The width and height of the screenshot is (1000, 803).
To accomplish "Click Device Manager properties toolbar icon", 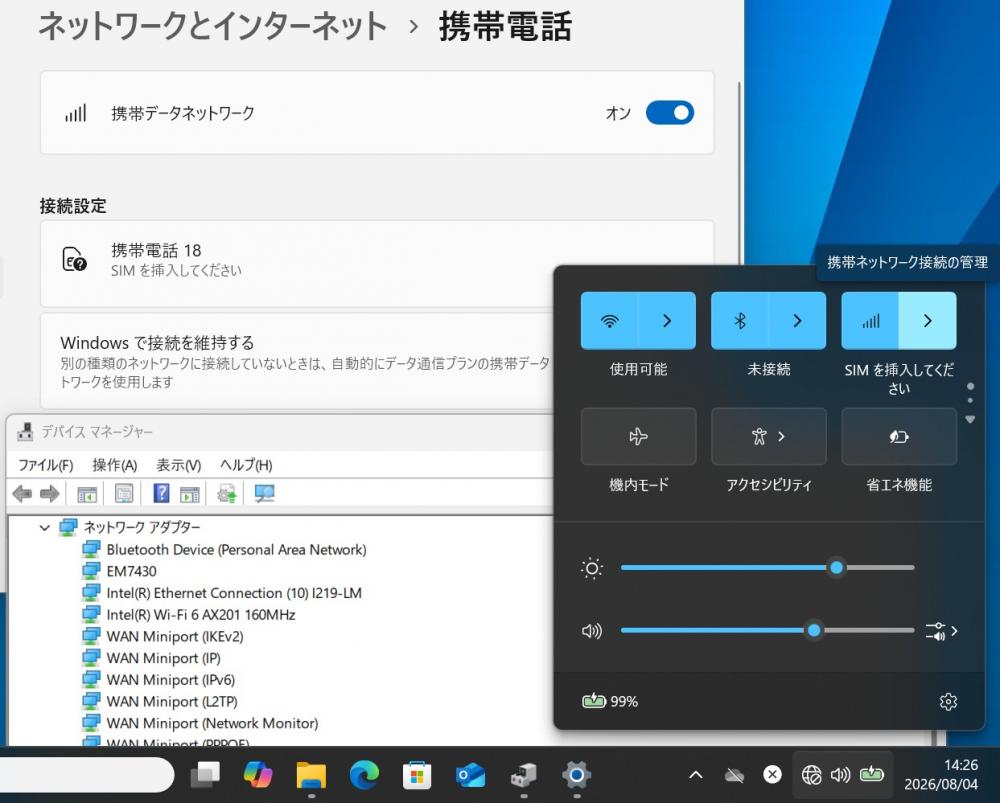I will coord(124,493).
